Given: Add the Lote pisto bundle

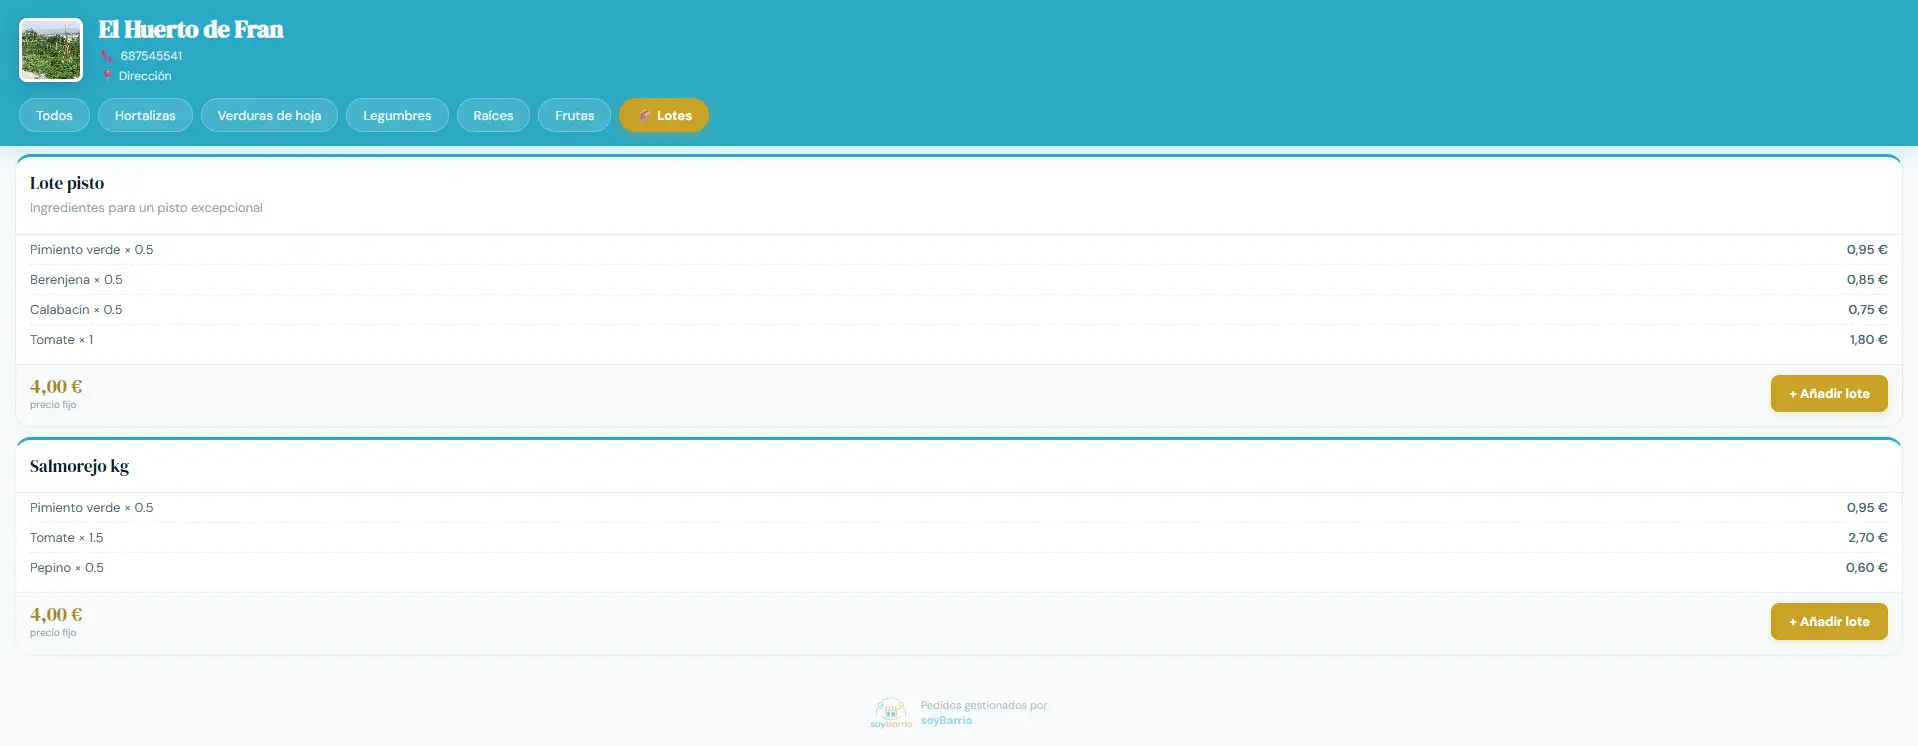Looking at the screenshot, I should [x=1829, y=394].
